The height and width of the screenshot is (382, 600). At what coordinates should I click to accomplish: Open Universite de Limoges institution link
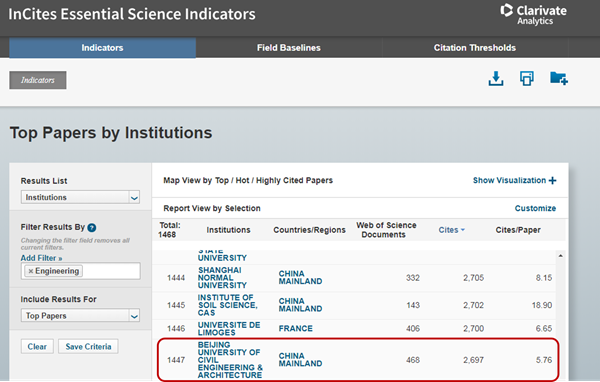229,329
